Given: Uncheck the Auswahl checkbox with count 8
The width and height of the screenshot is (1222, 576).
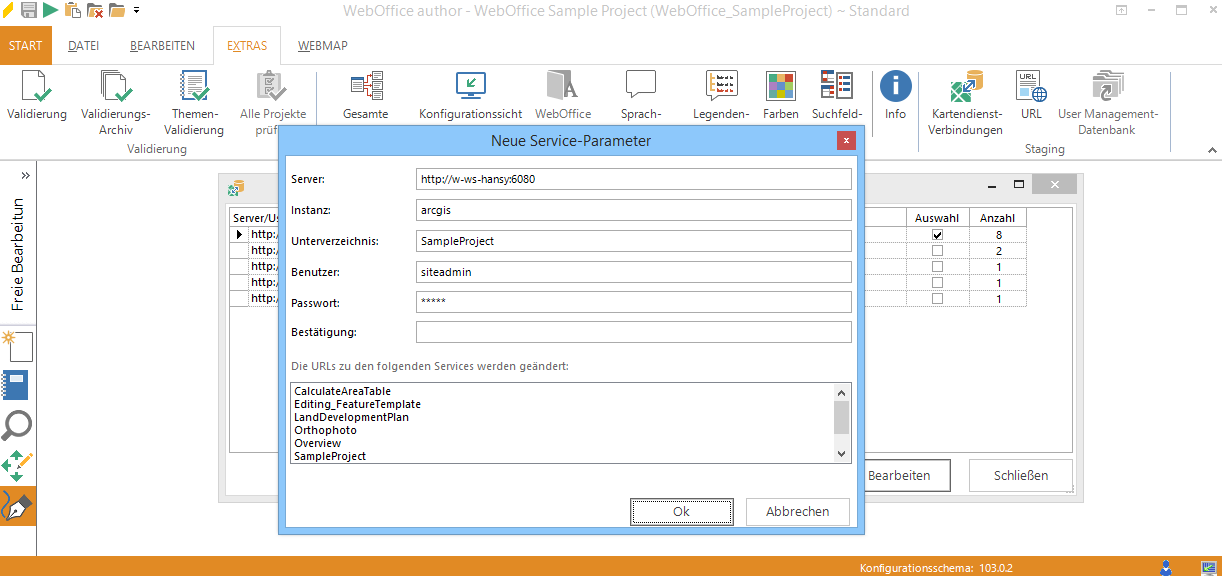Looking at the screenshot, I should coord(937,235).
